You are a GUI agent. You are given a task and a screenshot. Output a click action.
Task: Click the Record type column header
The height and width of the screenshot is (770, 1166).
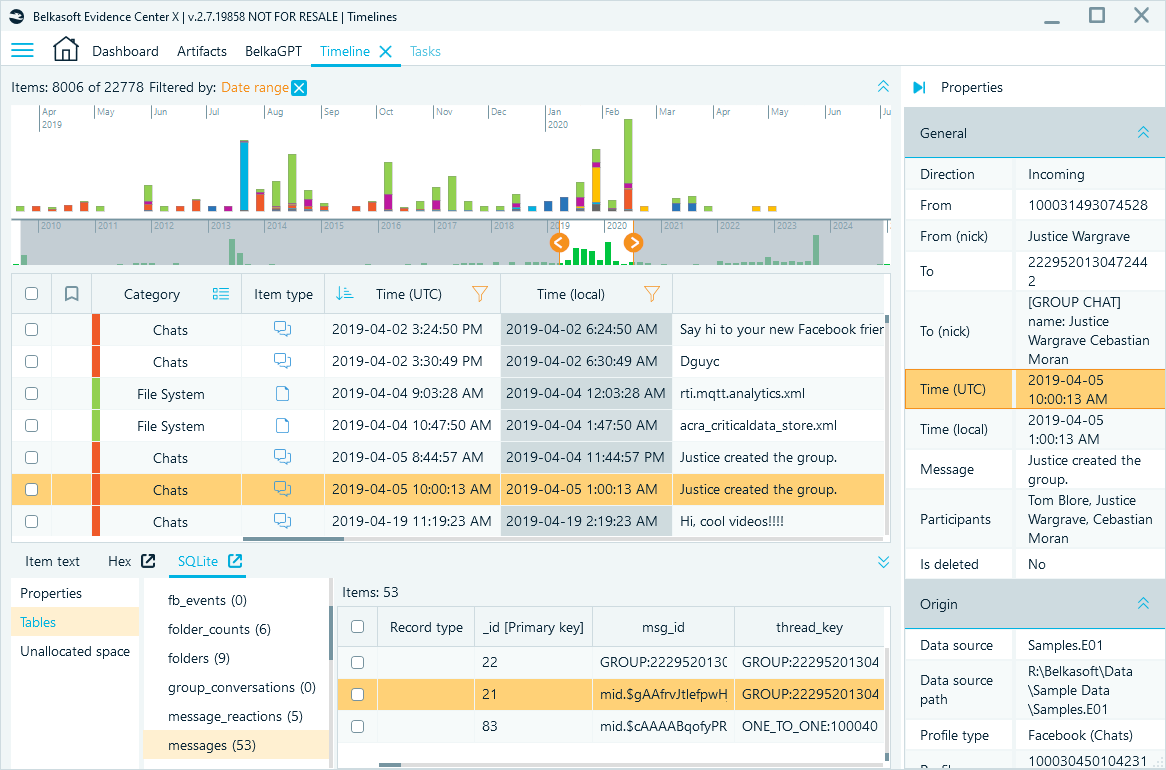[x=426, y=627]
